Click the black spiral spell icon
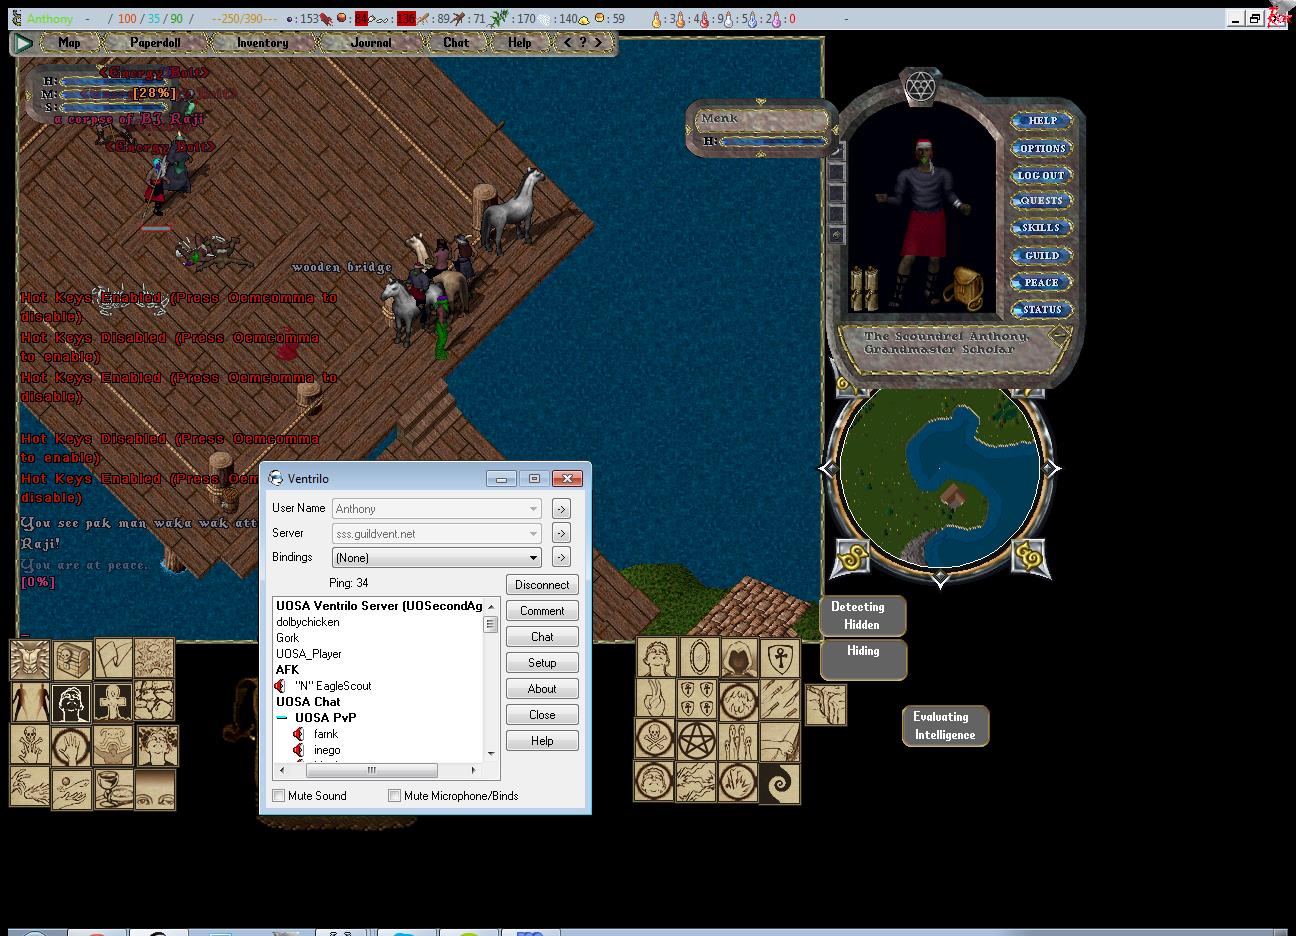Viewport: 1296px width, 936px height. [x=780, y=782]
